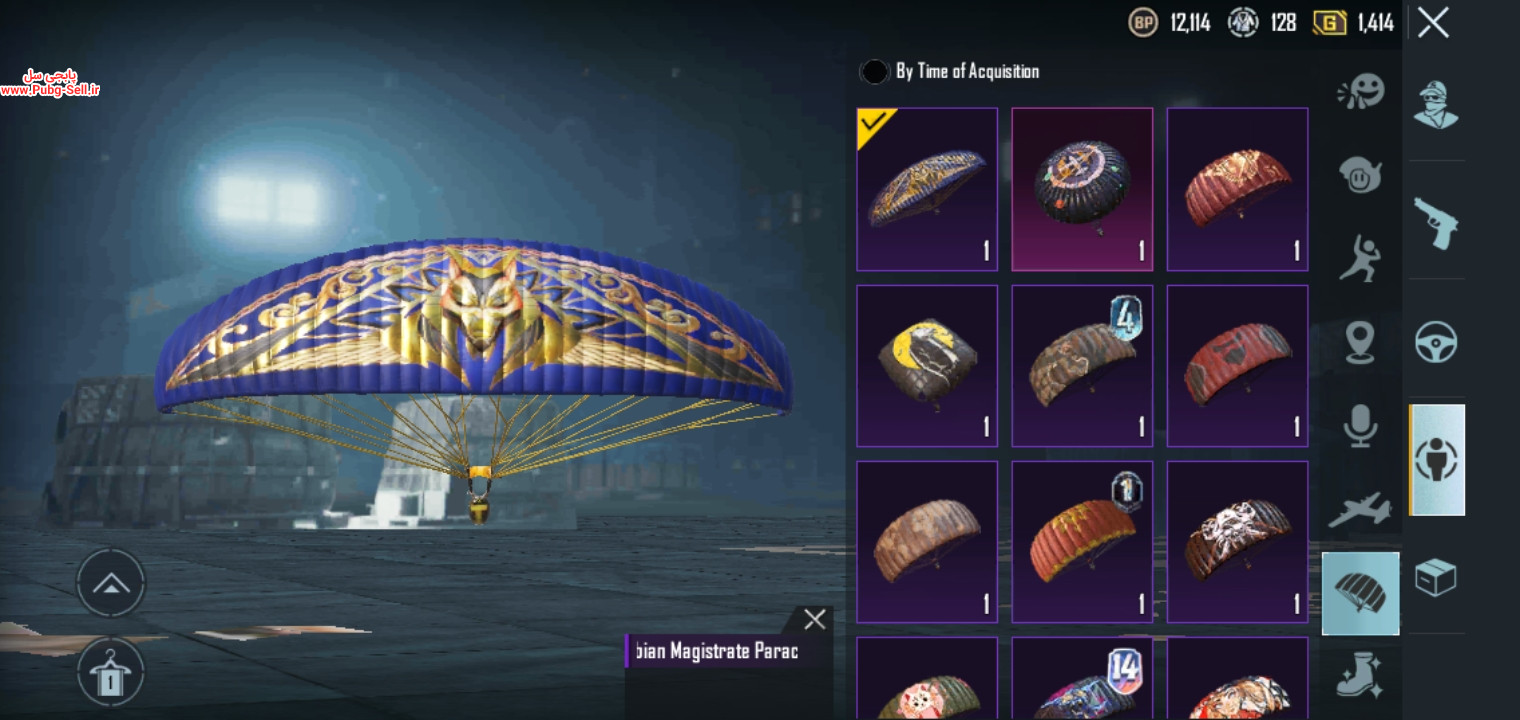This screenshot has height=720, width=1520.
Task: Select the character outfit category icon
Action: [1436, 105]
